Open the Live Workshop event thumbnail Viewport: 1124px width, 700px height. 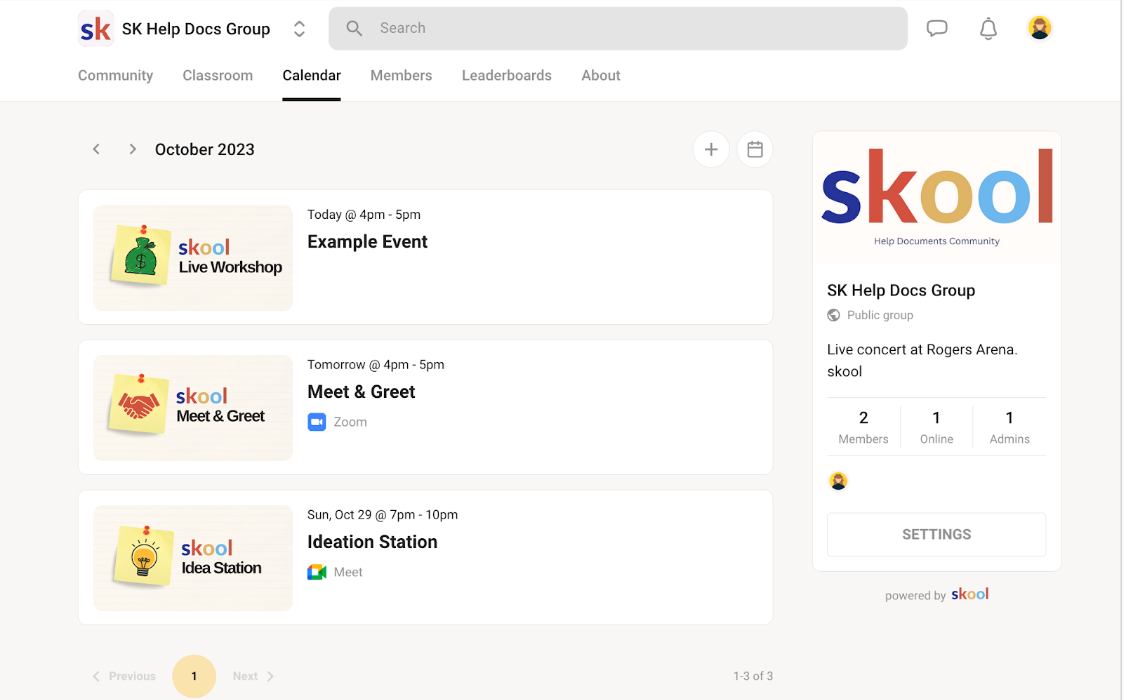tap(193, 258)
